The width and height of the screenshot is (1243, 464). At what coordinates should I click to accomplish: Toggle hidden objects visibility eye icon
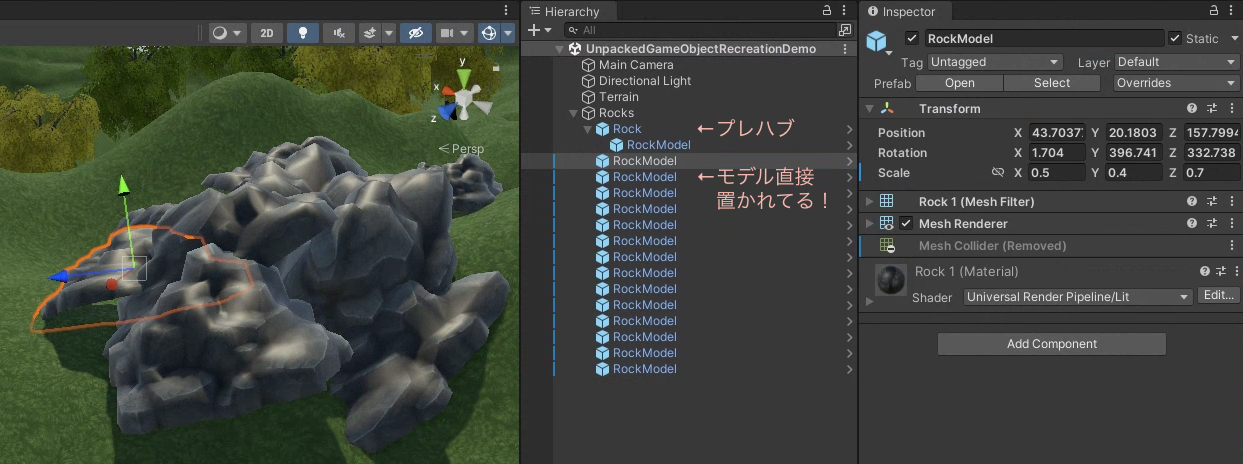click(x=416, y=33)
